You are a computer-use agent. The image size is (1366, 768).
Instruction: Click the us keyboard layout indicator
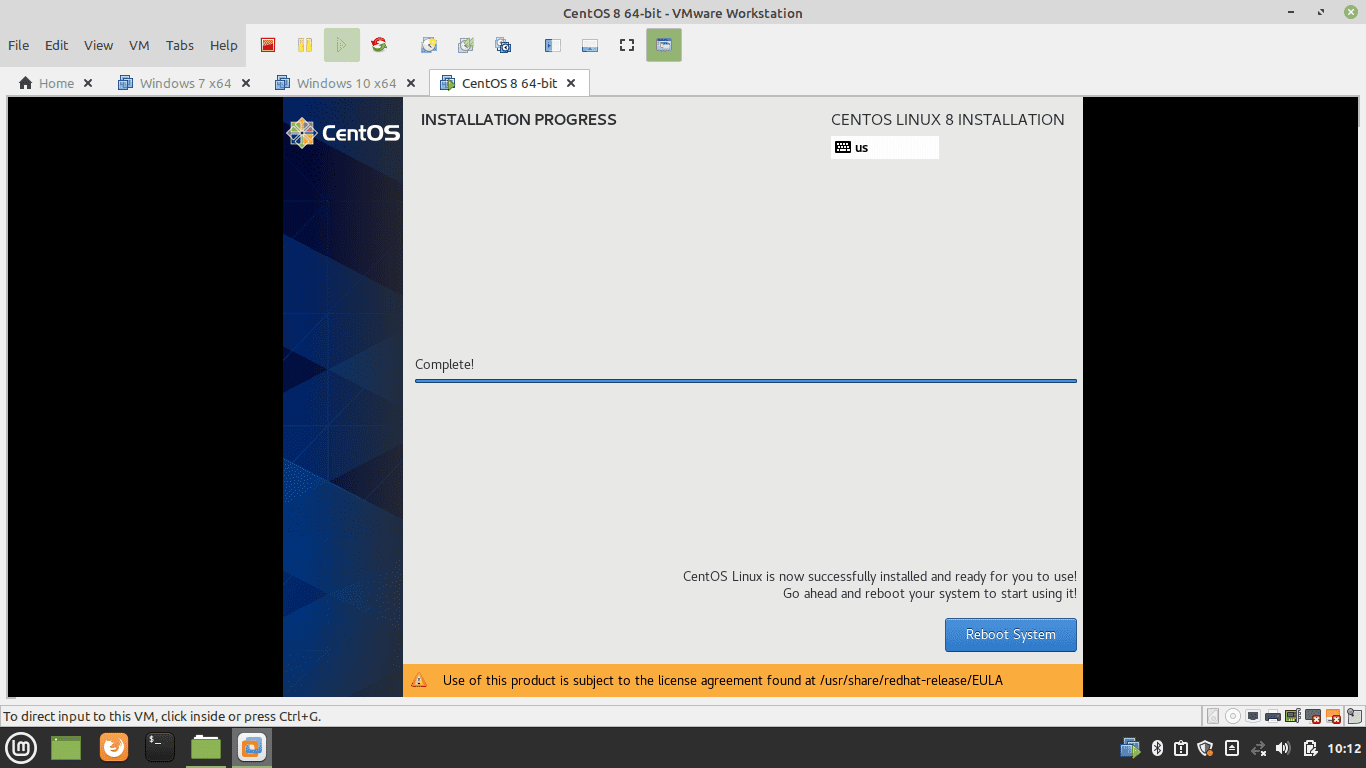point(885,147)
